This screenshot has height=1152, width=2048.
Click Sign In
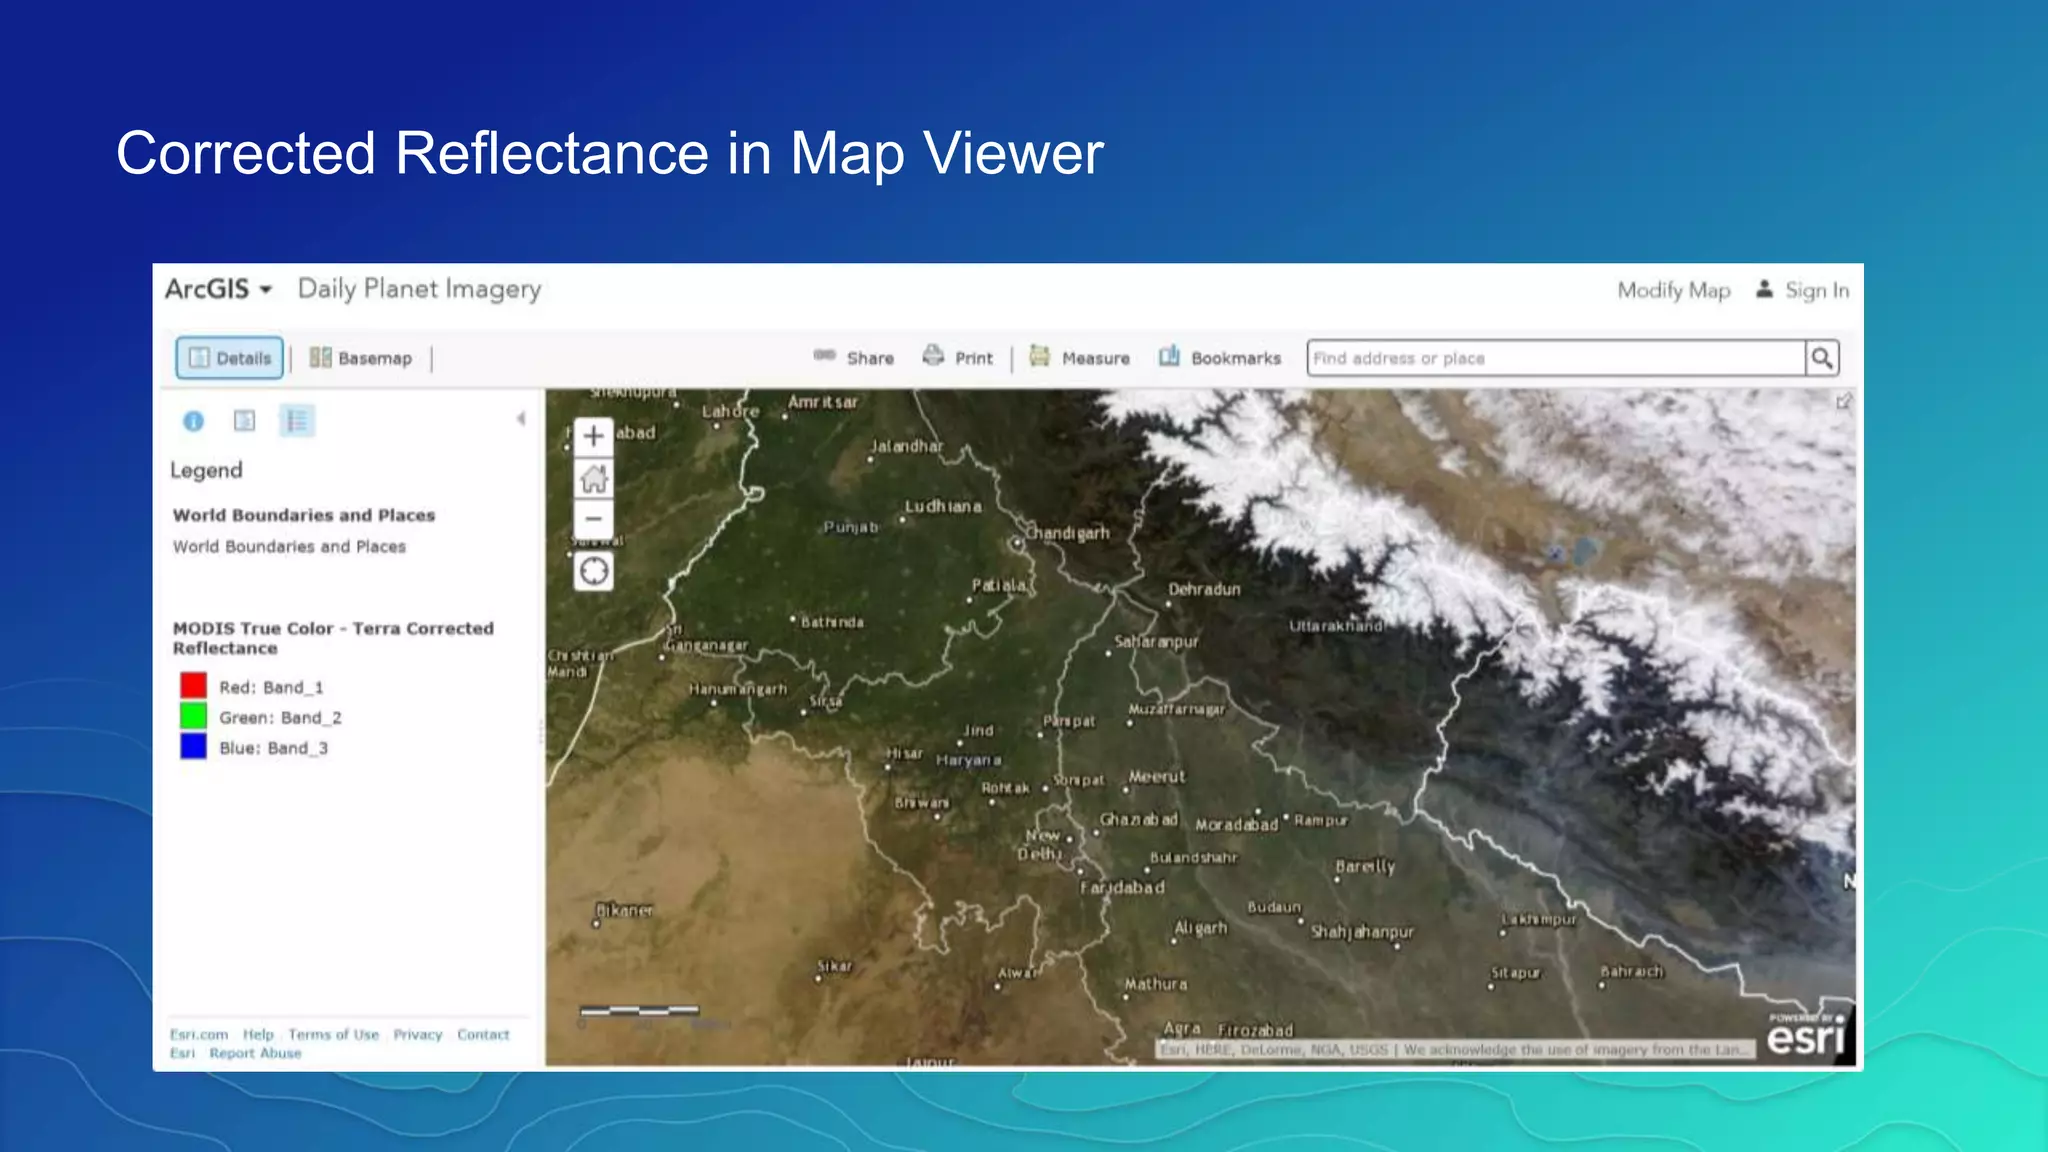tap(1817, 290)
